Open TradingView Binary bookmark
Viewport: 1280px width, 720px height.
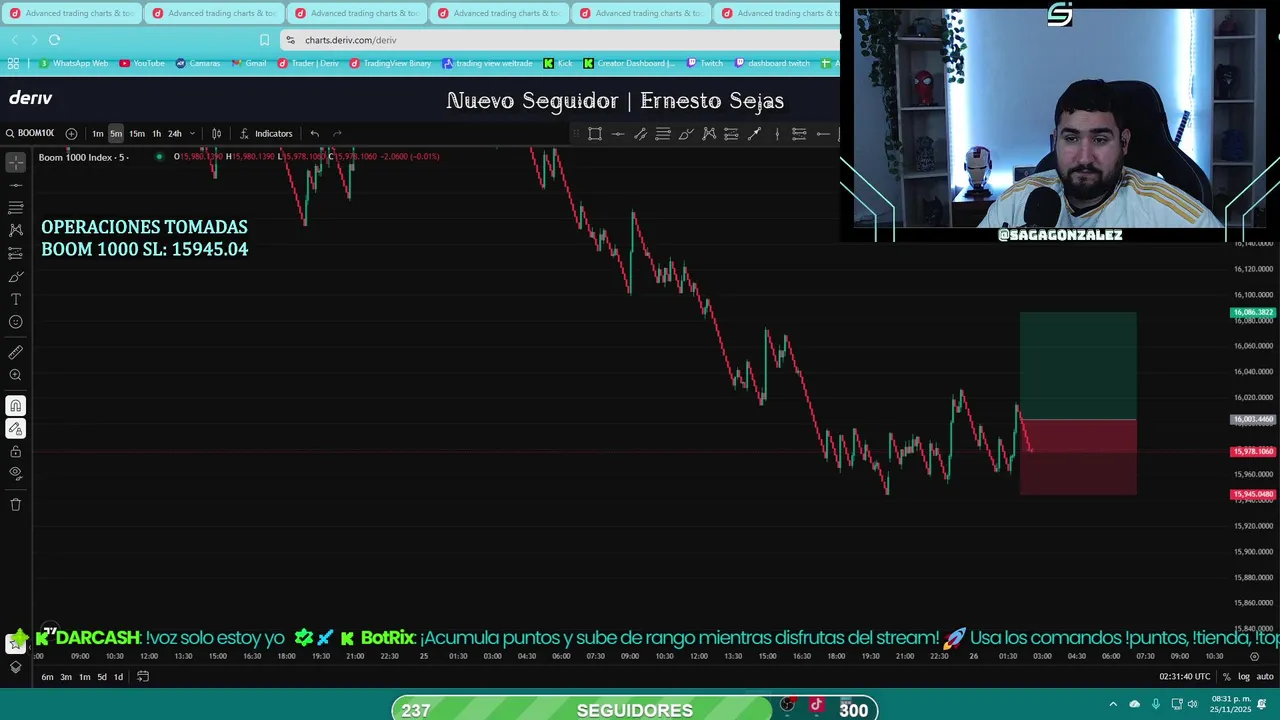390,63
